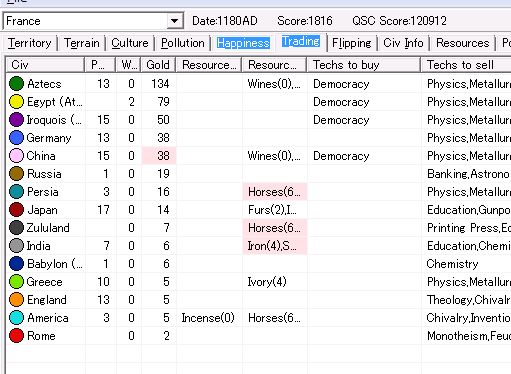Open the Culture tab

130,43
